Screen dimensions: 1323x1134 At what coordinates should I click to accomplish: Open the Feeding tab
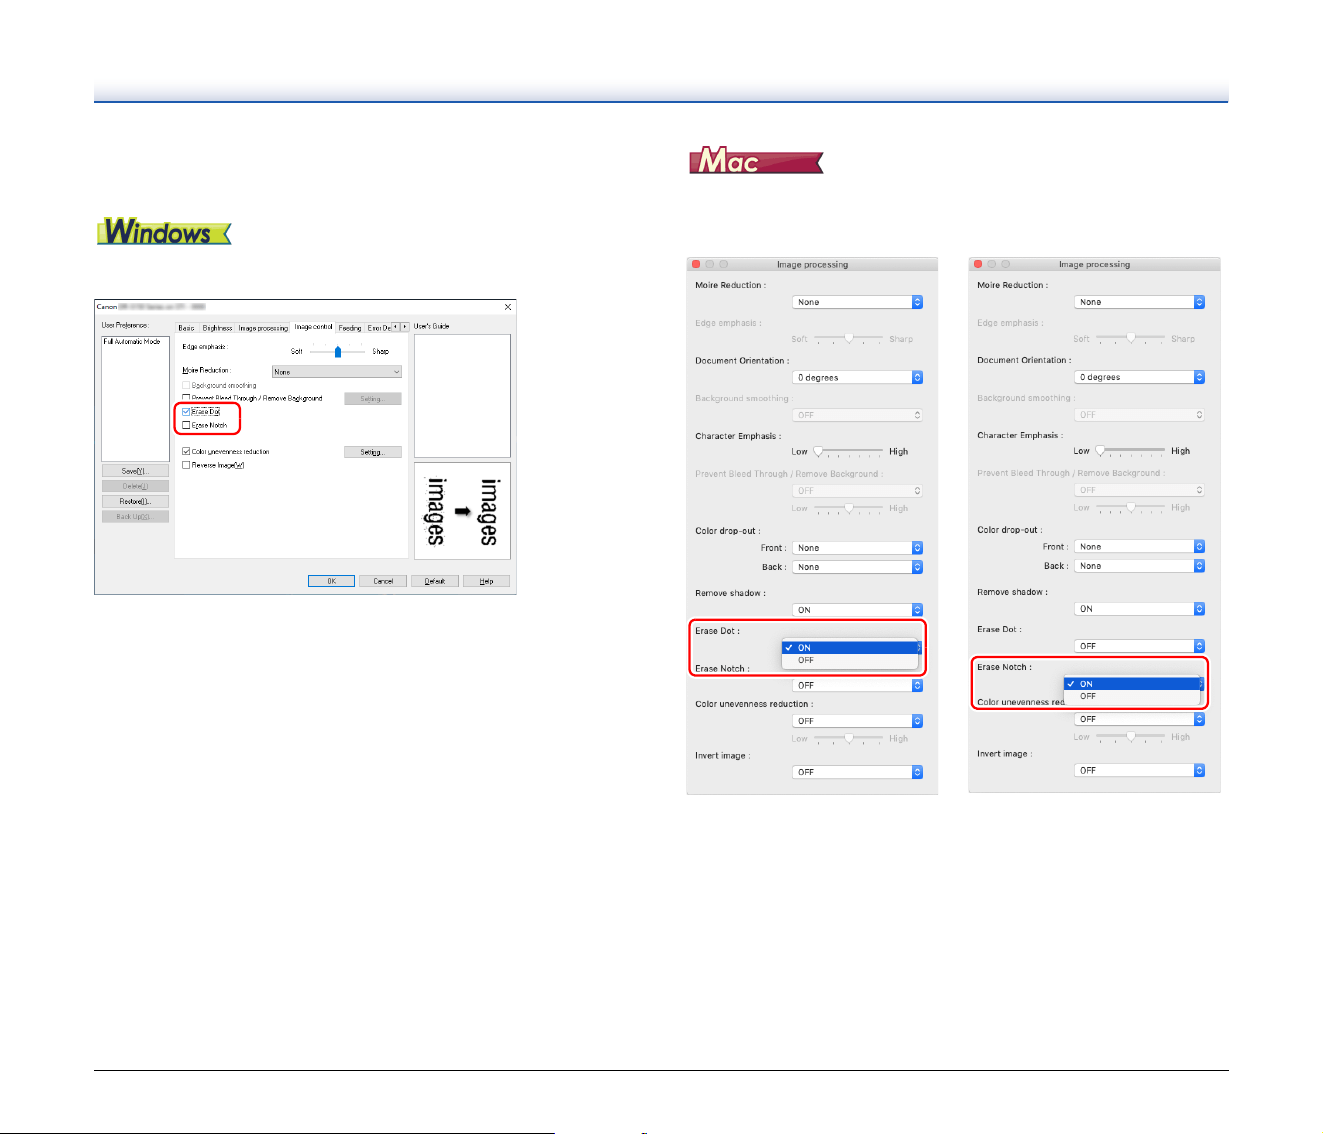pos(350,328)
